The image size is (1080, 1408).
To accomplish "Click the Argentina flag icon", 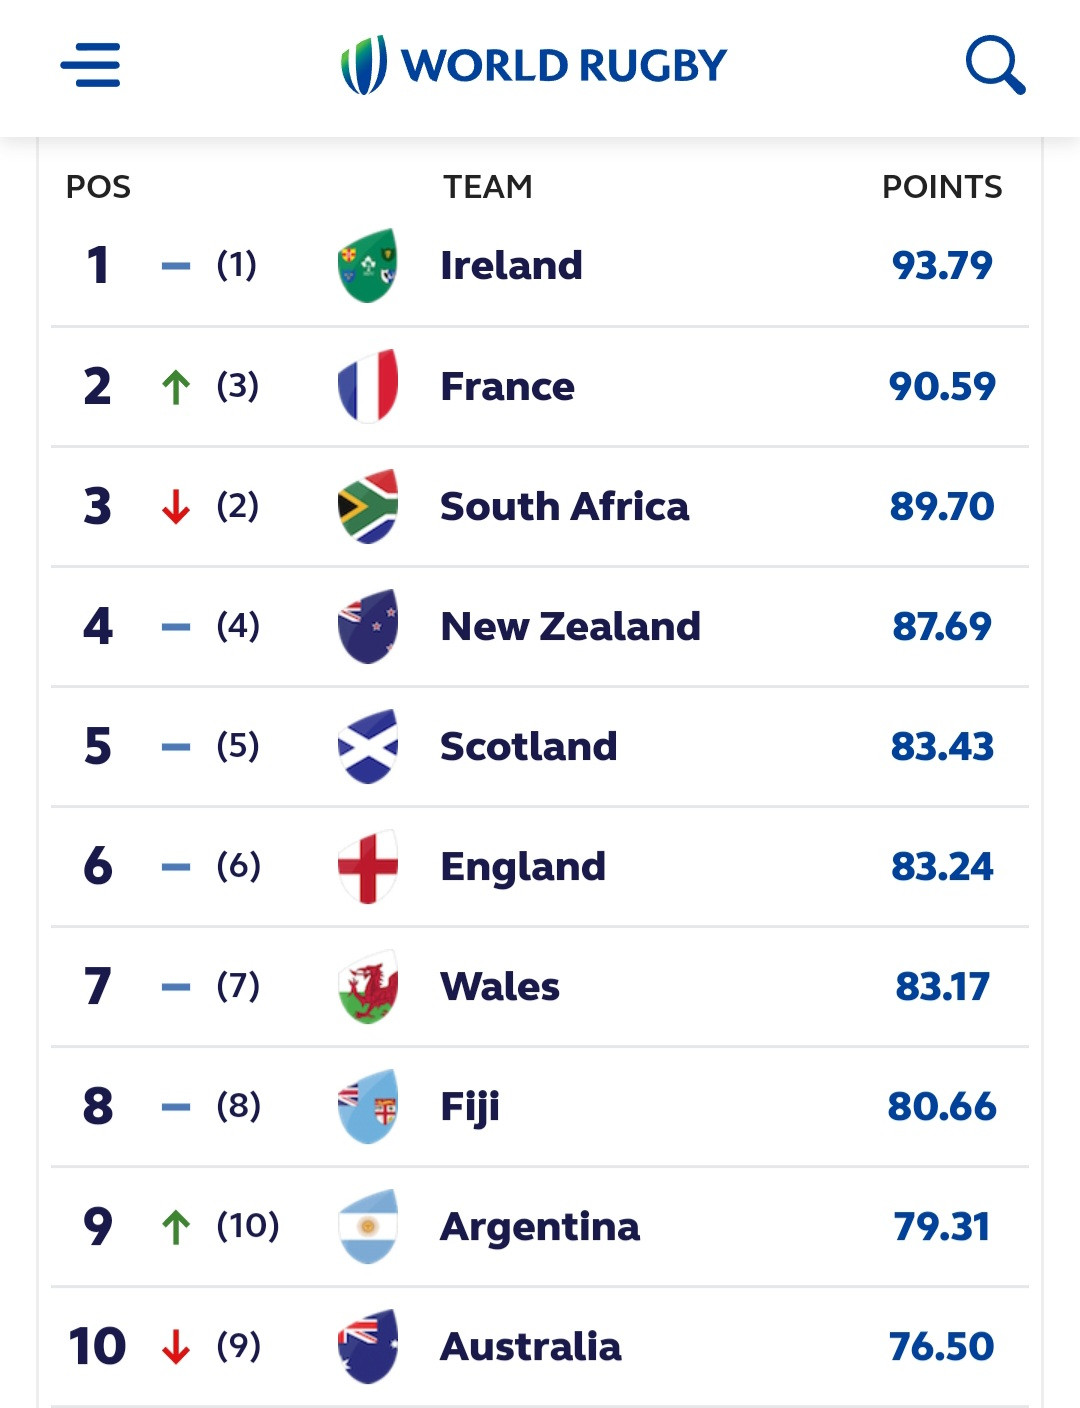I will click(x=368, y=1226).
